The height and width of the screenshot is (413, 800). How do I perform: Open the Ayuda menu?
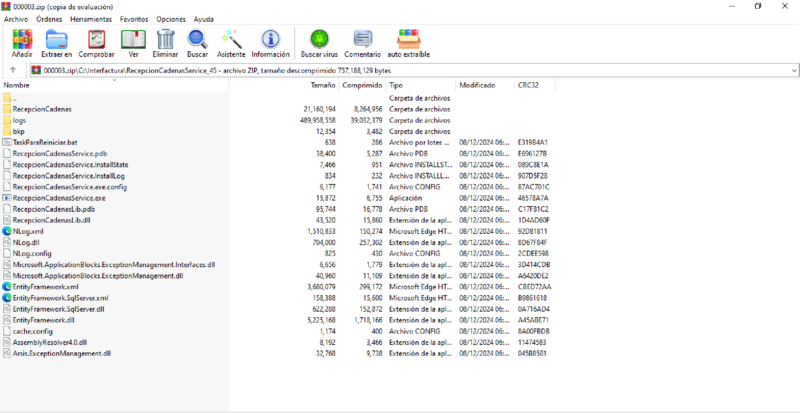tap(204, 19)
